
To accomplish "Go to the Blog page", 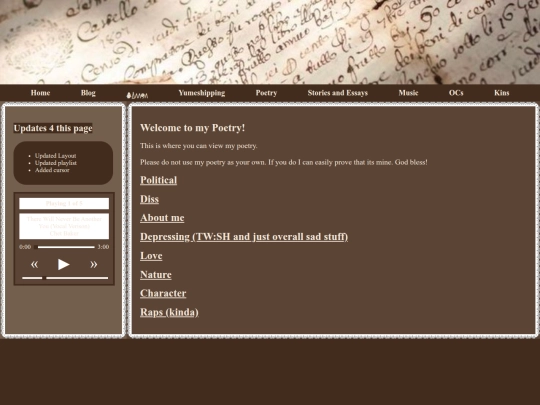I will pyautogui.click(x=88, y=93).
